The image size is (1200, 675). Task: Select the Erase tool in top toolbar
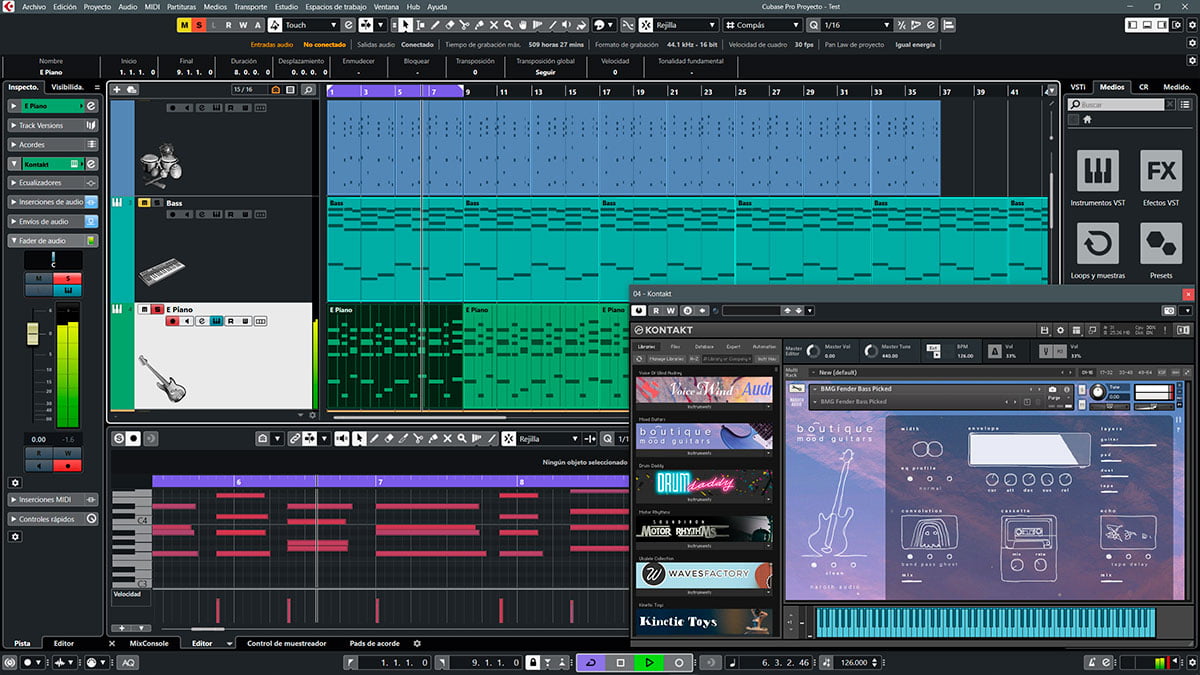[x=450, y=24]
